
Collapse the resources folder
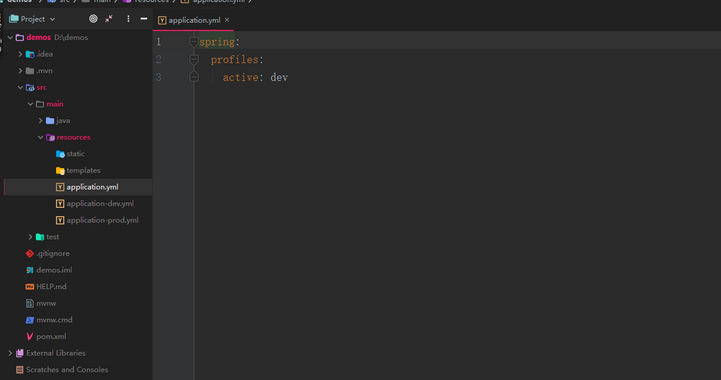[40, 137]
